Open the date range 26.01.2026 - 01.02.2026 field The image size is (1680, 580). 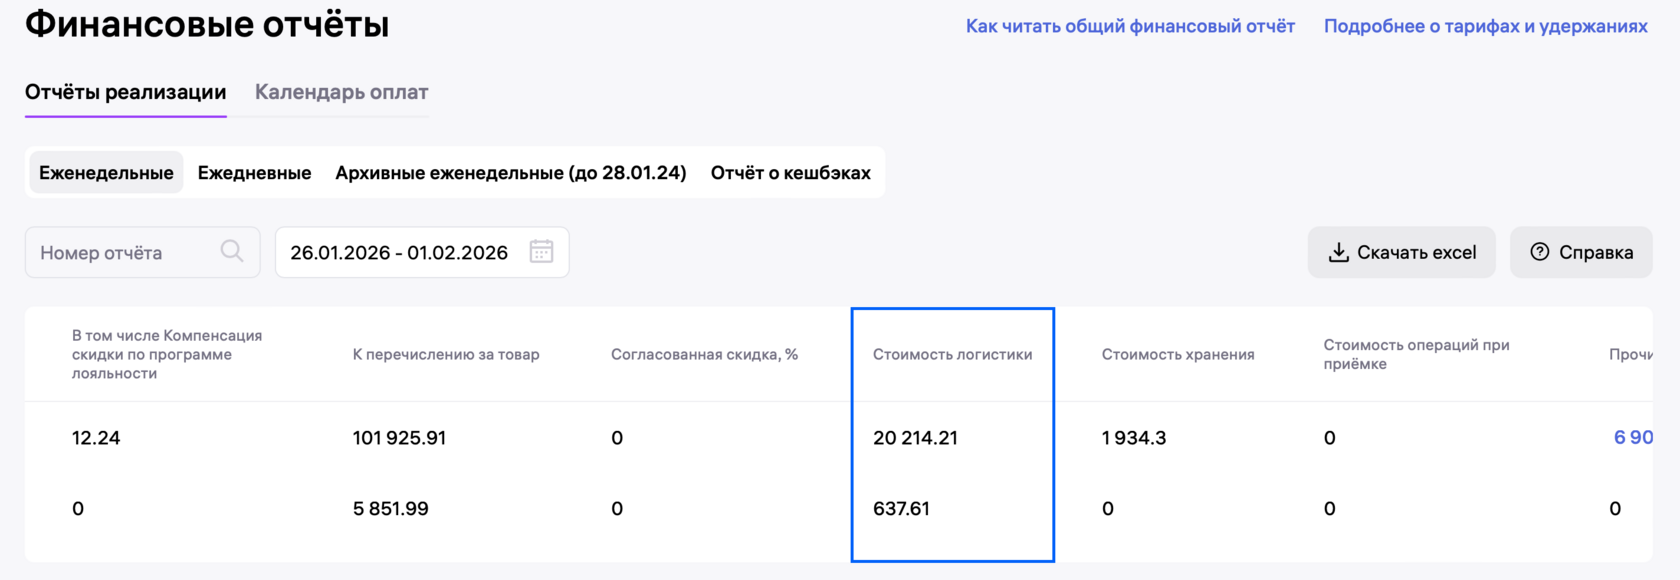pyautogui.click(x=399, y=253)
